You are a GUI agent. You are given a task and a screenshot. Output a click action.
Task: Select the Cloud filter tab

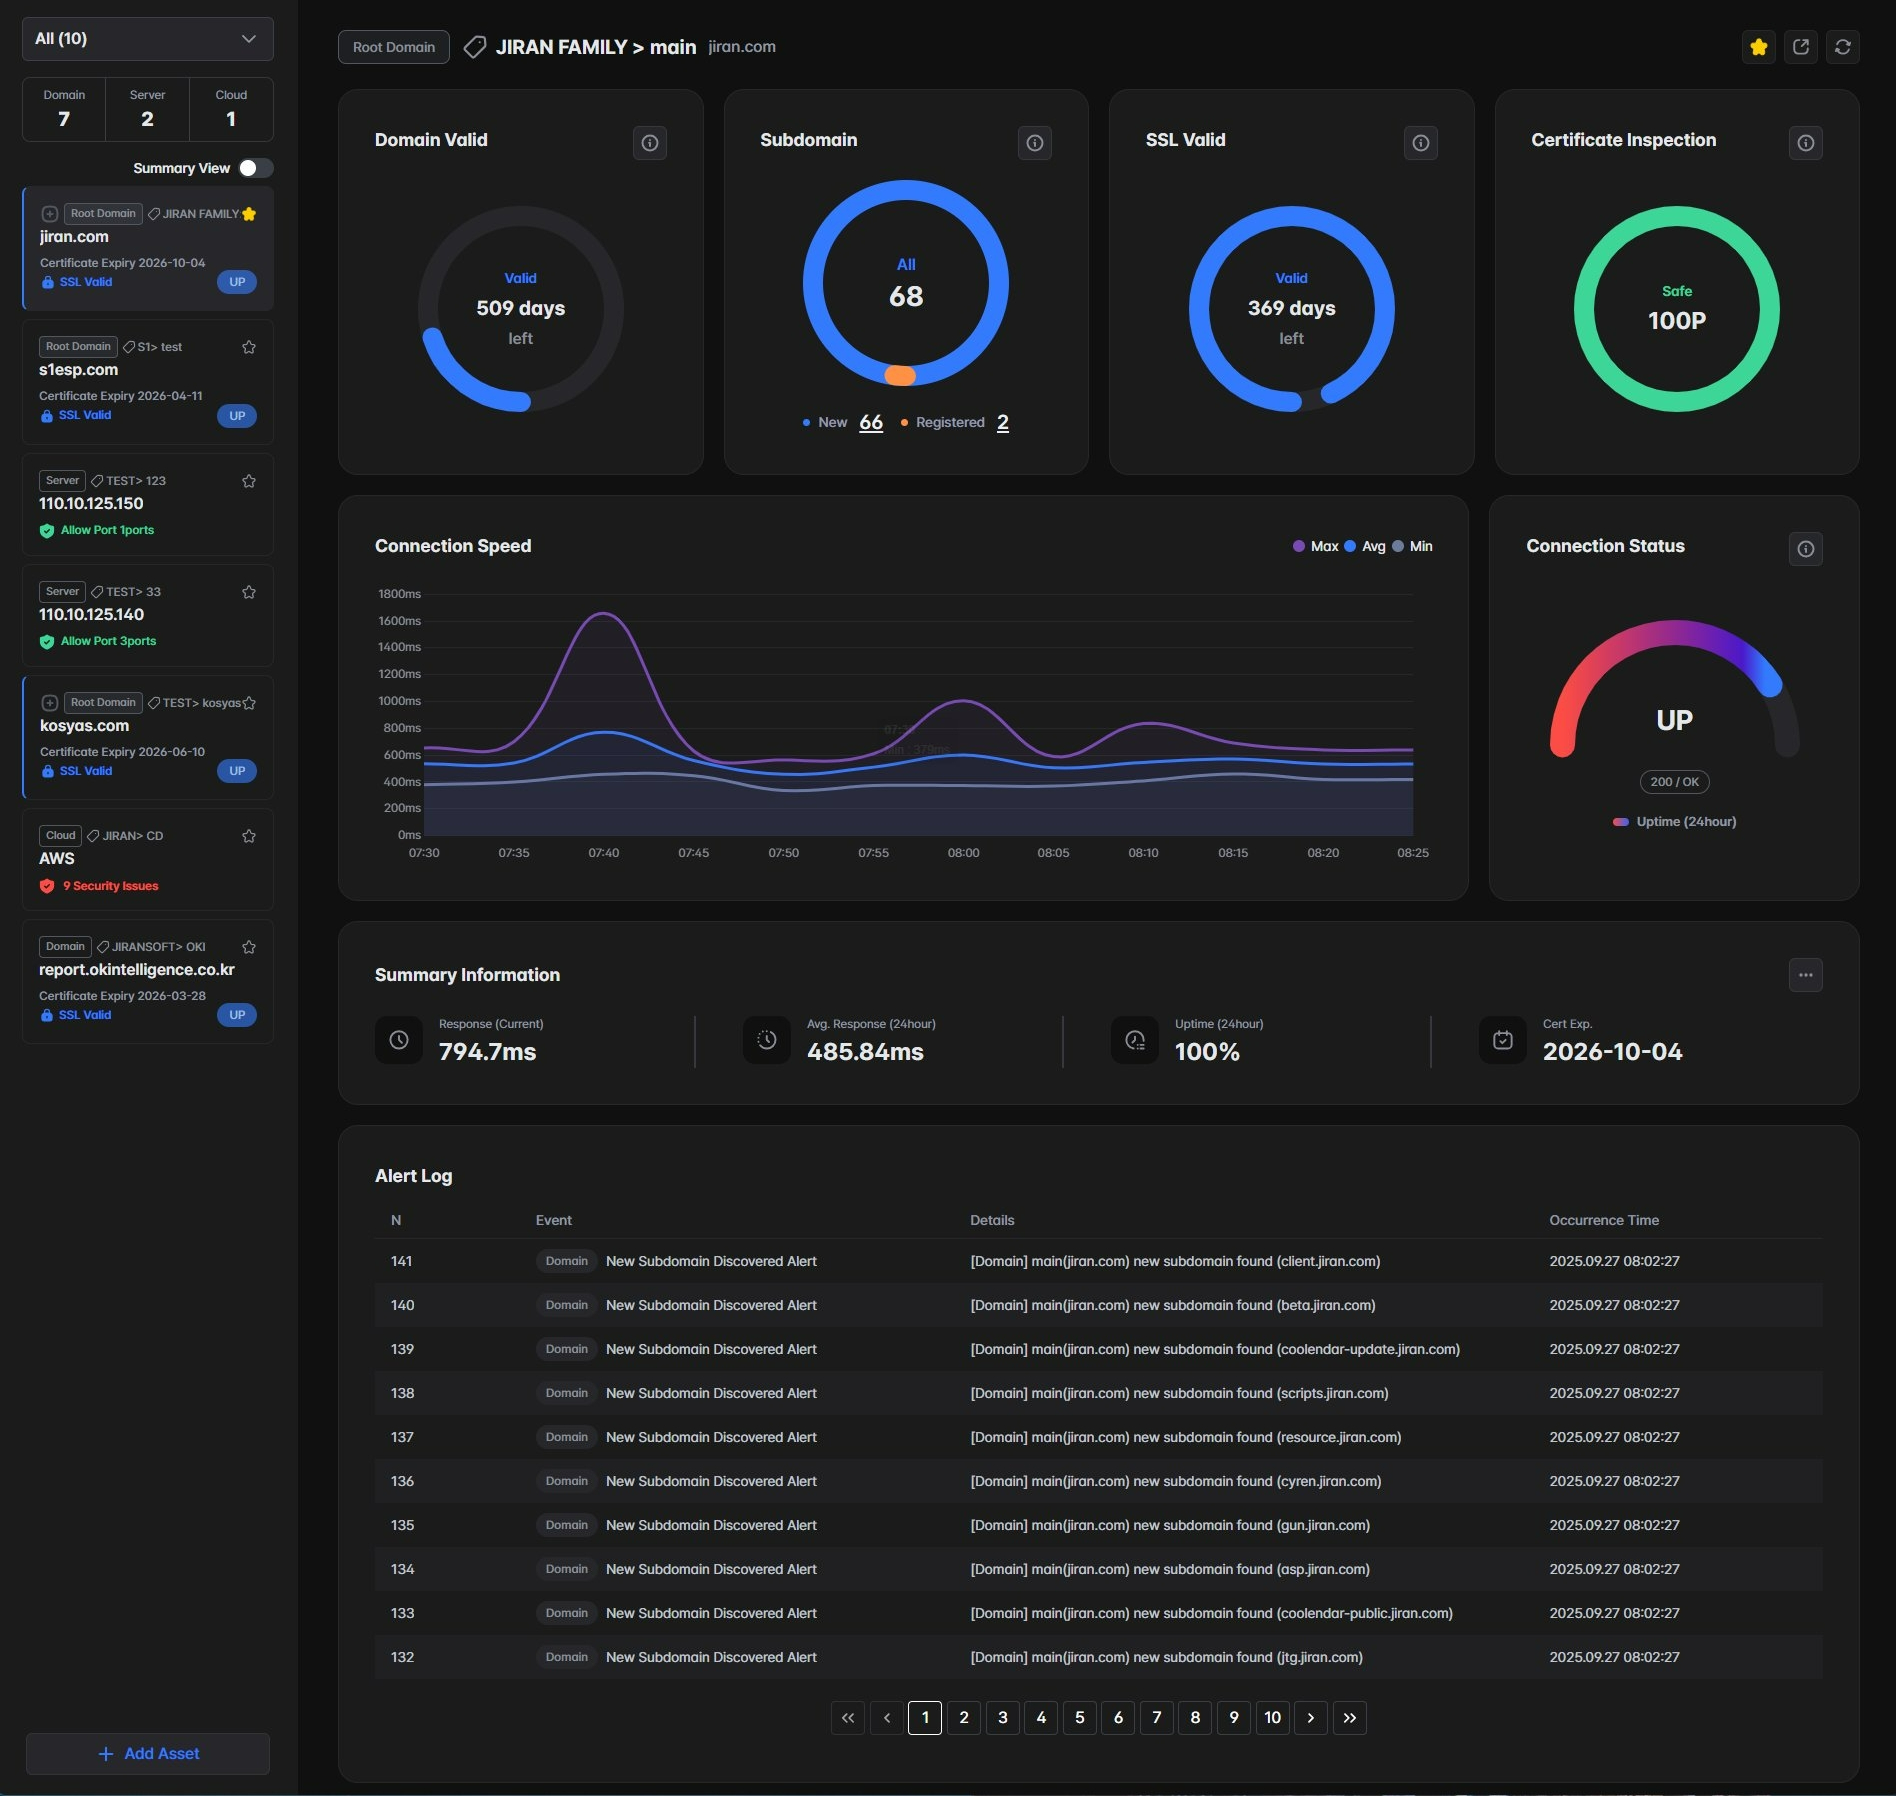tap(231, 109)
